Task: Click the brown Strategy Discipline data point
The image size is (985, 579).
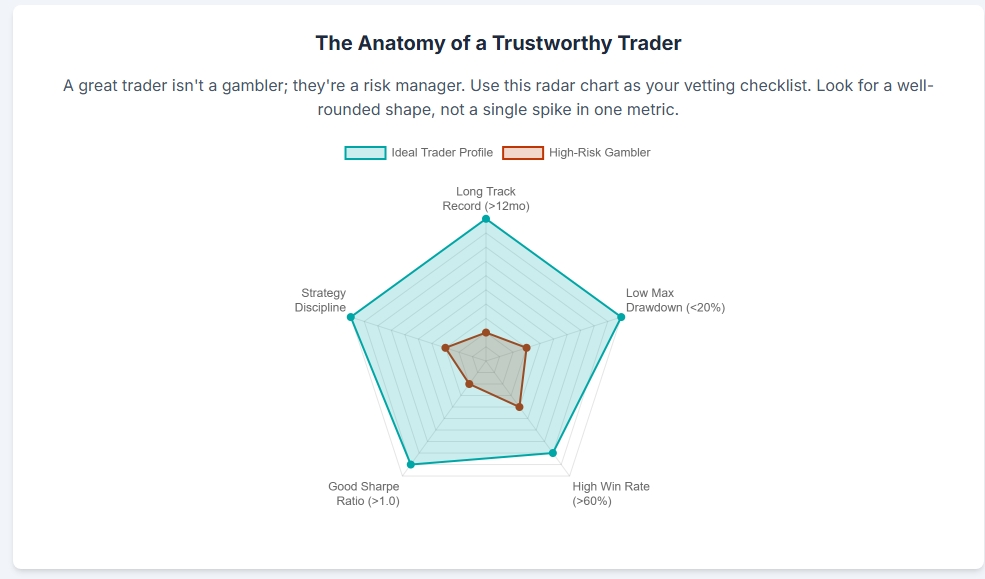Action: (x=446, y=348)
